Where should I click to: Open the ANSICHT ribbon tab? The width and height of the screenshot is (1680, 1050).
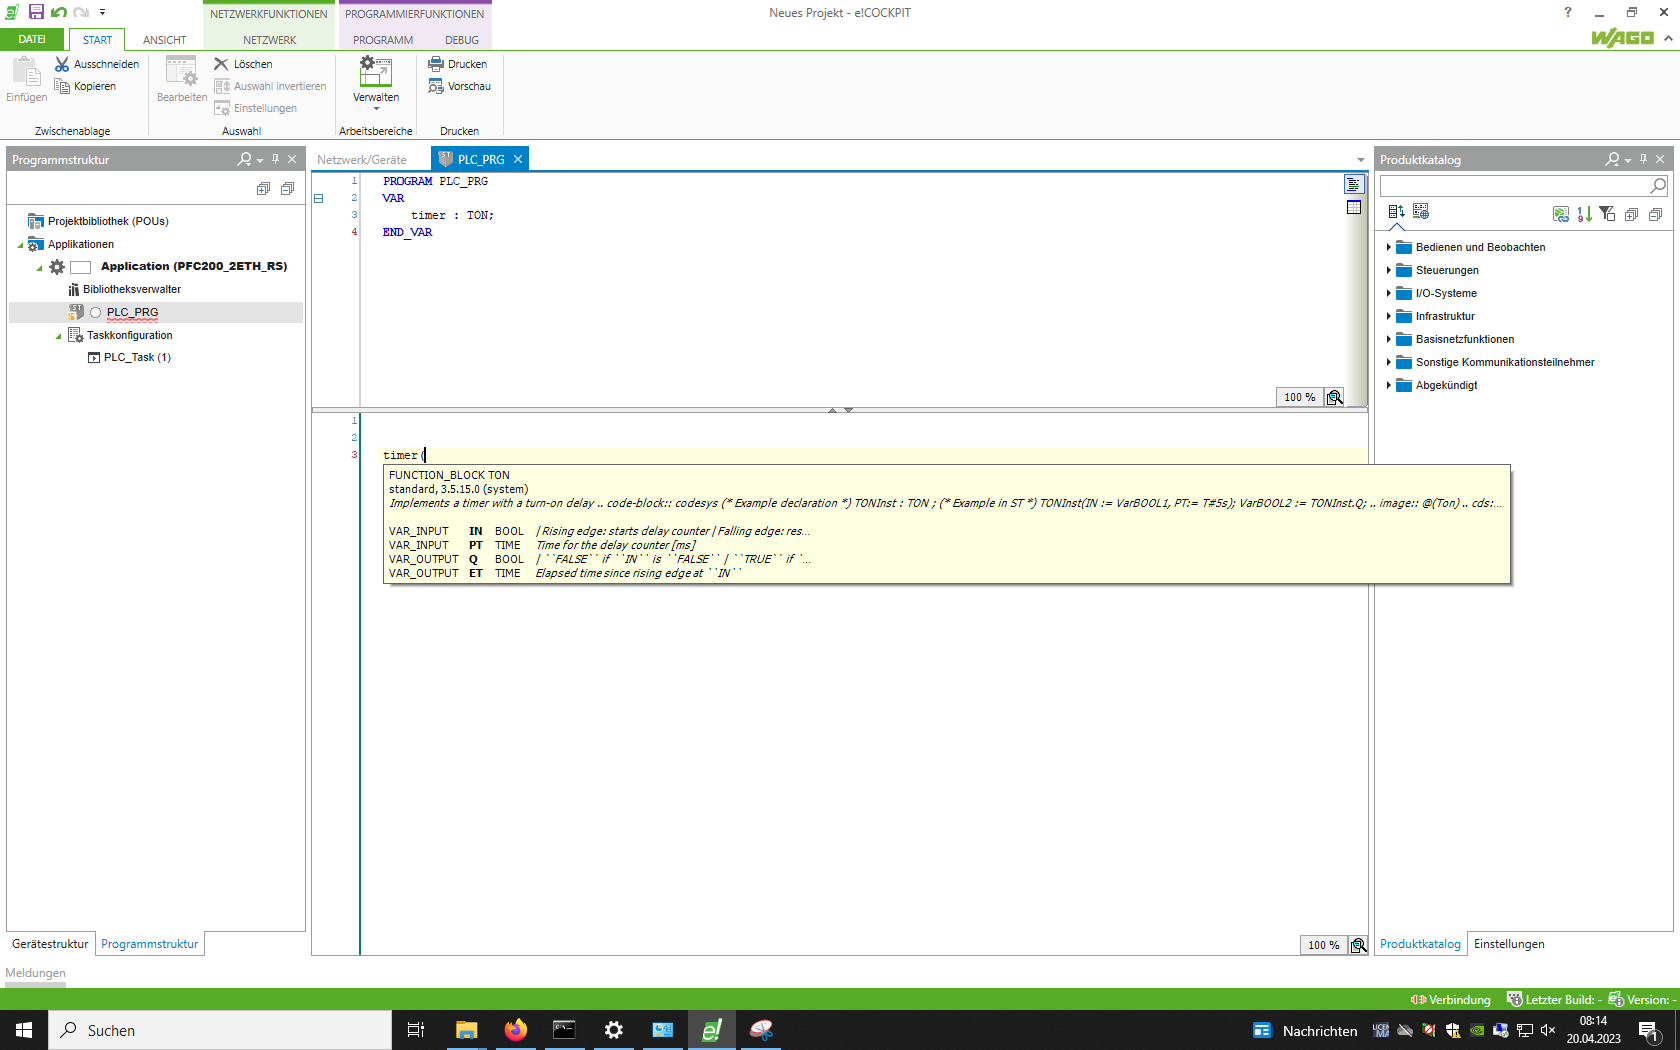[164, 40]
